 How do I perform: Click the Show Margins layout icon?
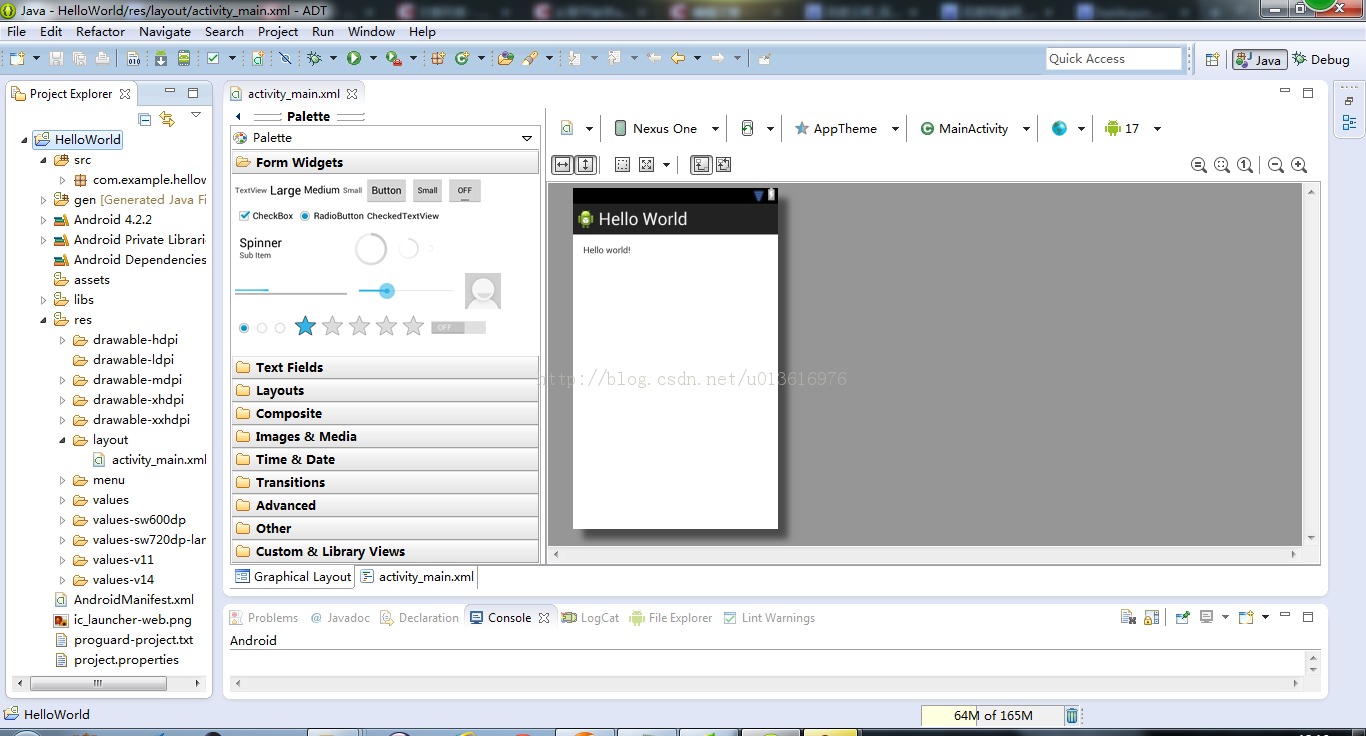click(x=622, y=165)
